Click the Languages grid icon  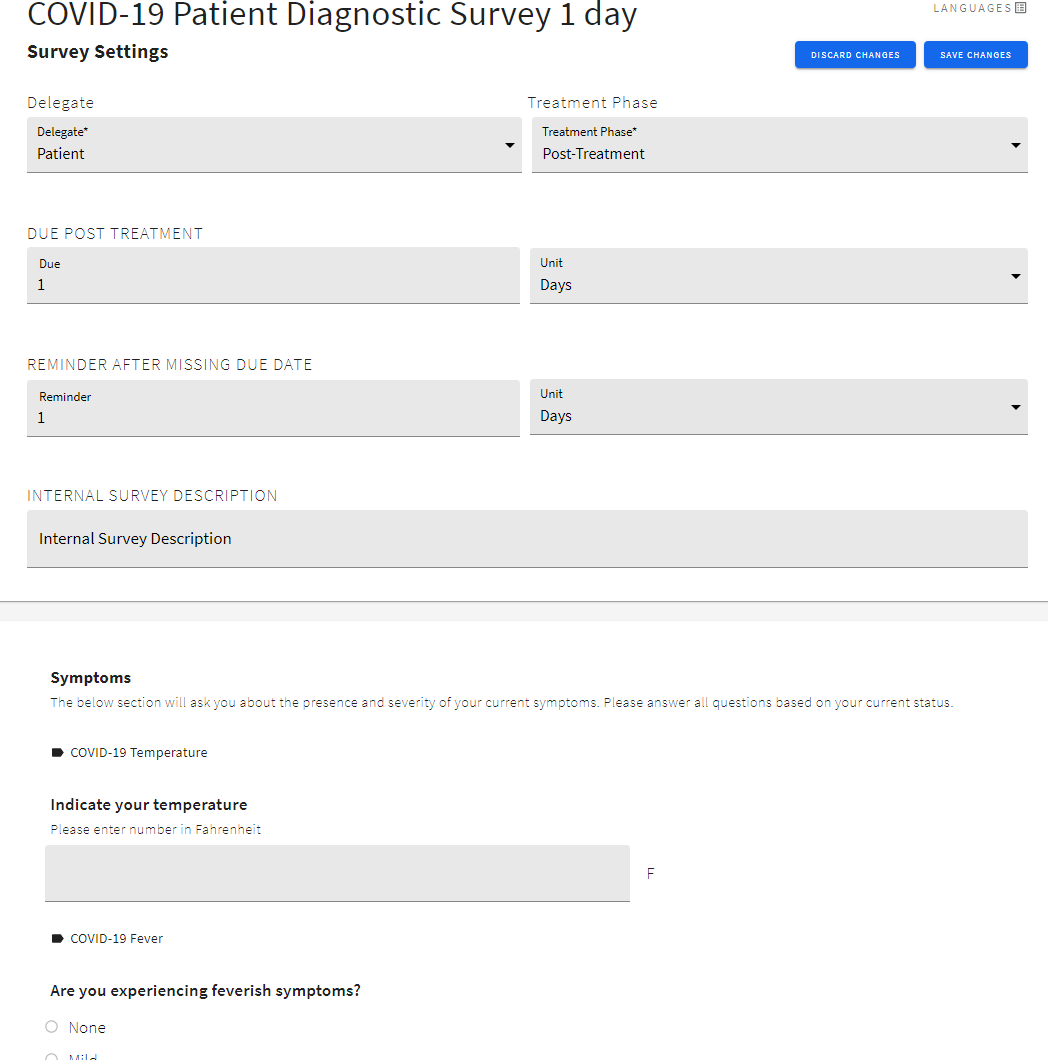click(1021, 8)
